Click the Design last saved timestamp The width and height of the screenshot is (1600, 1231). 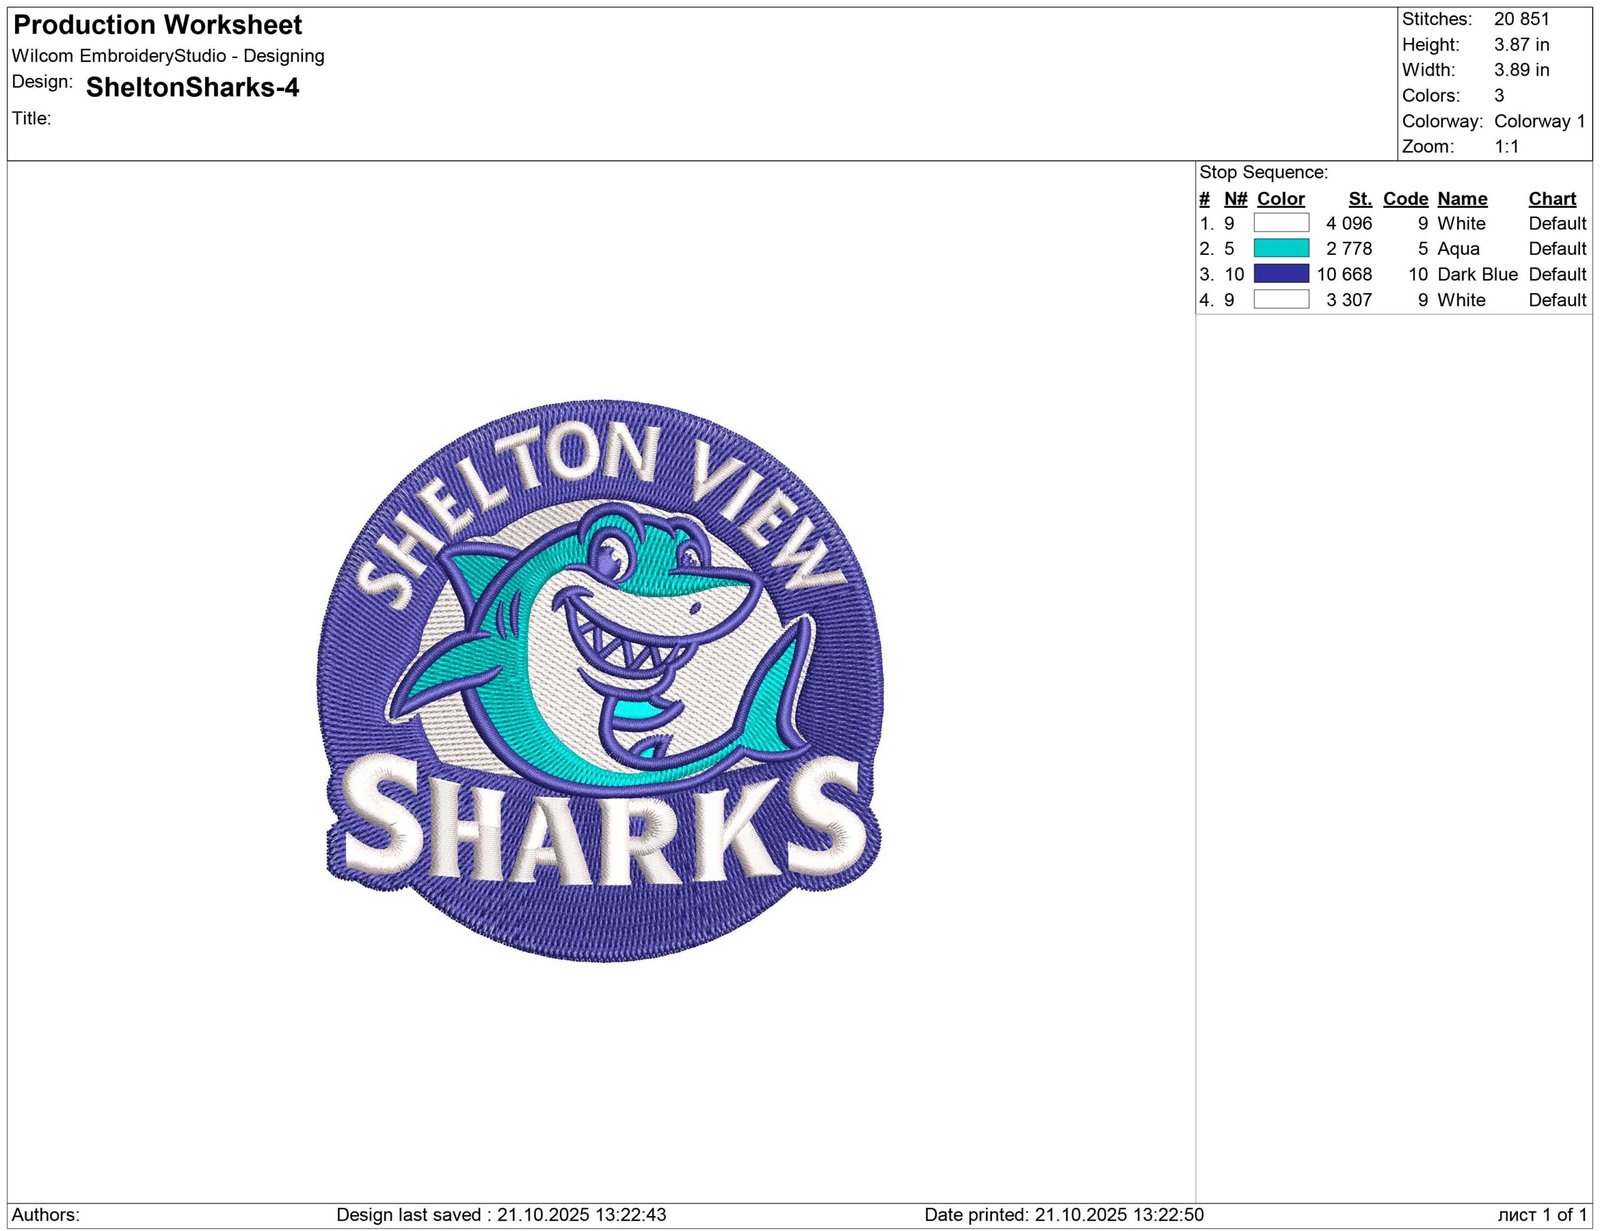click(501, 1215)
